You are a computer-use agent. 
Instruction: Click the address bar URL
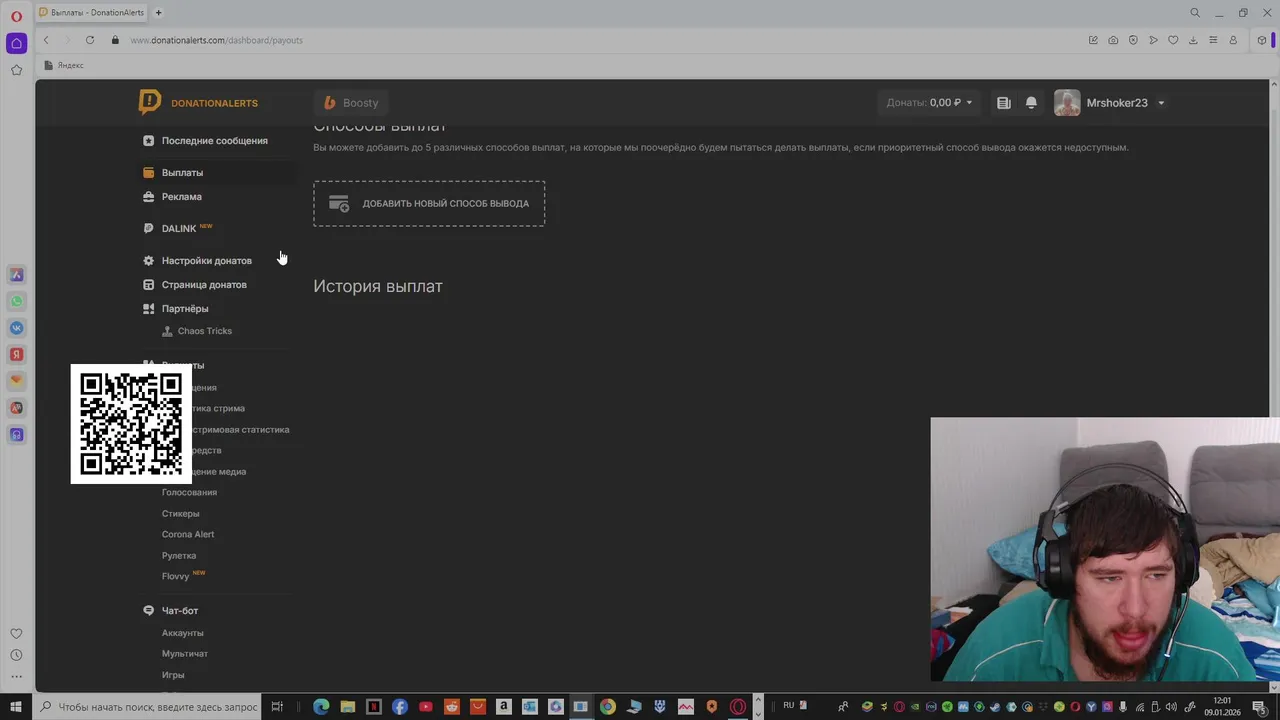[x=216, y=40]
